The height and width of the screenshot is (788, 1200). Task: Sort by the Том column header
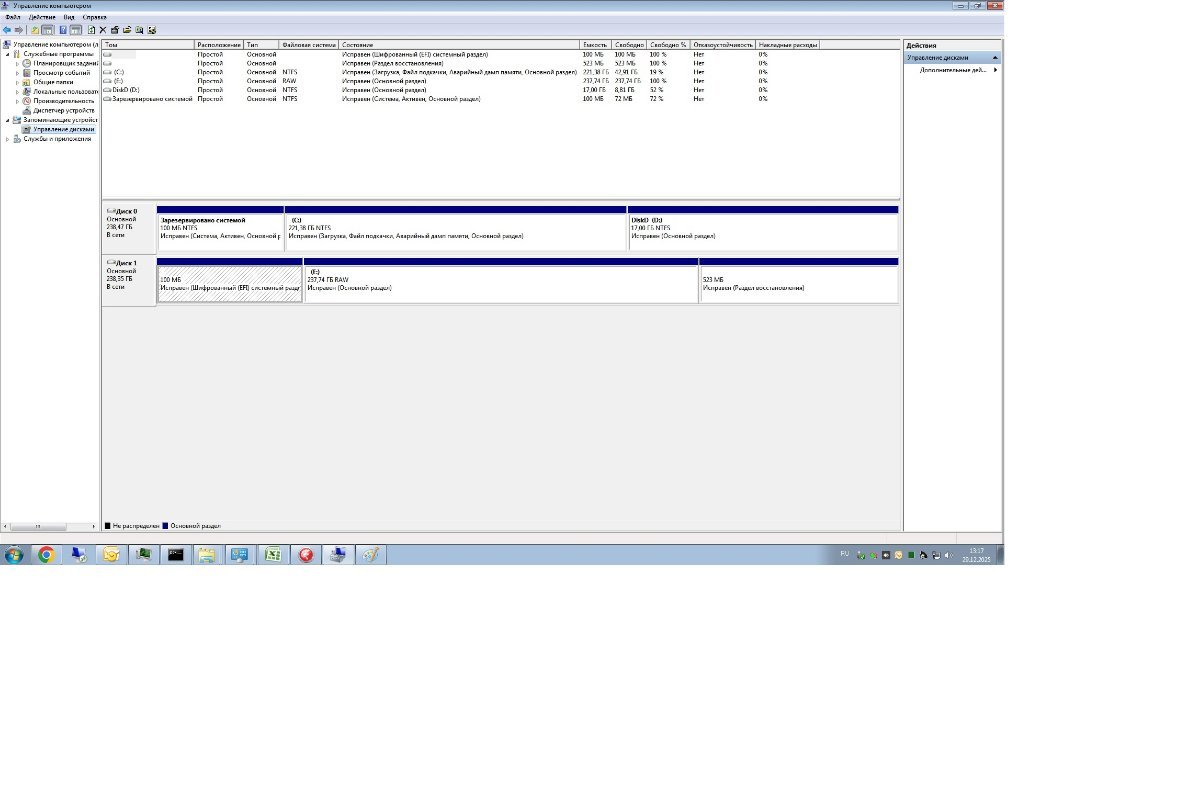(147, 45)
